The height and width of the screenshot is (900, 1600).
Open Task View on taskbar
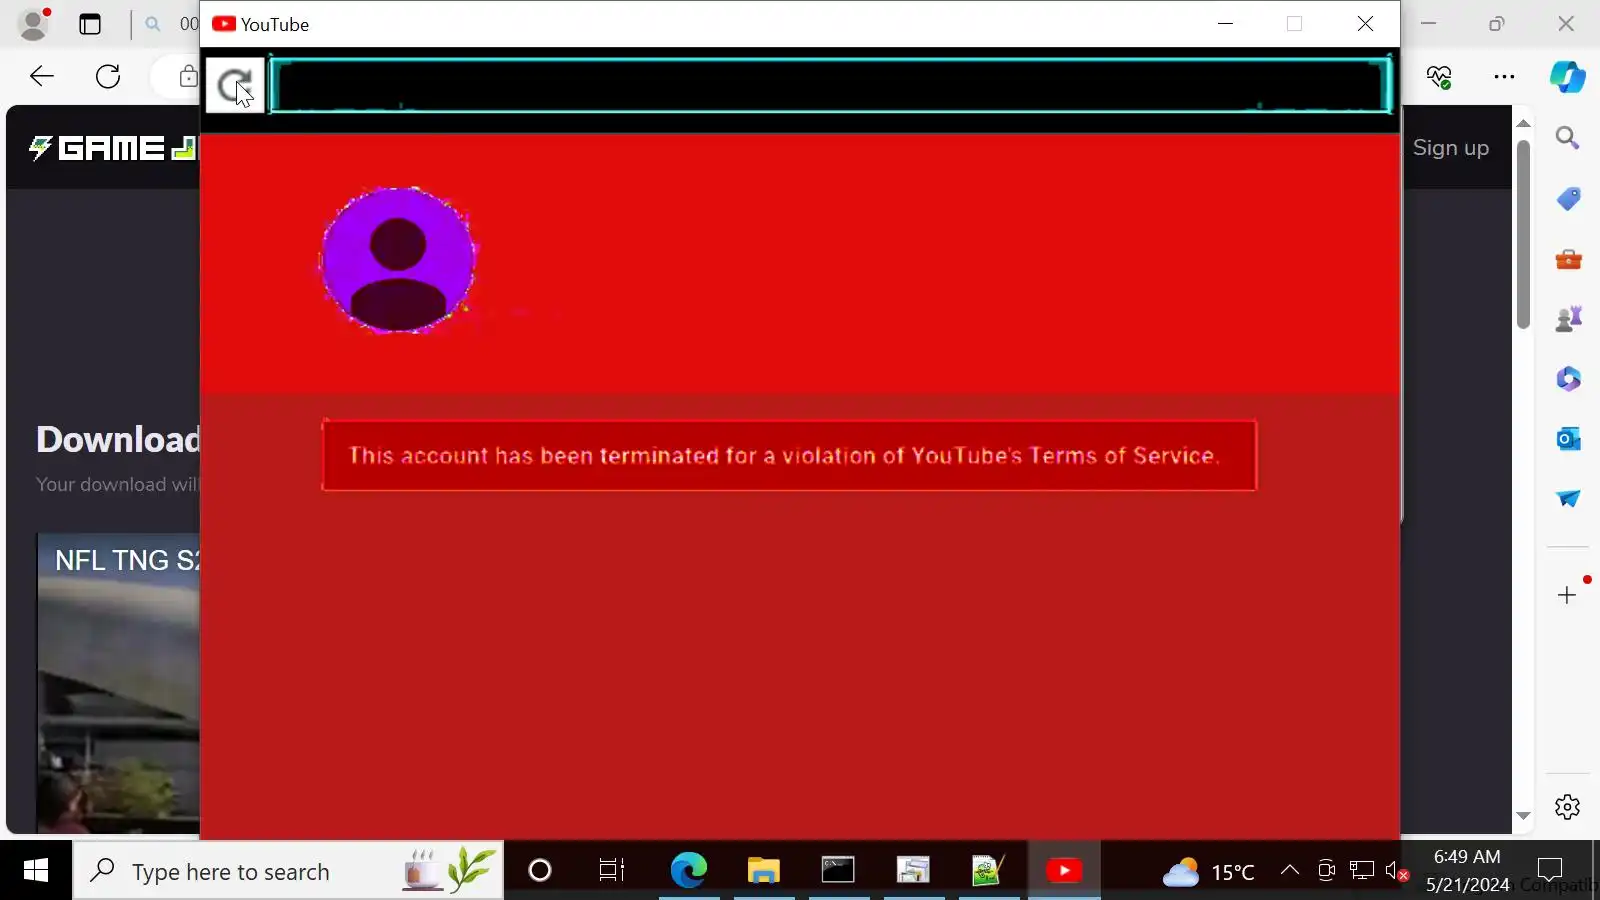pyautogui.click(x=612, y=871)
